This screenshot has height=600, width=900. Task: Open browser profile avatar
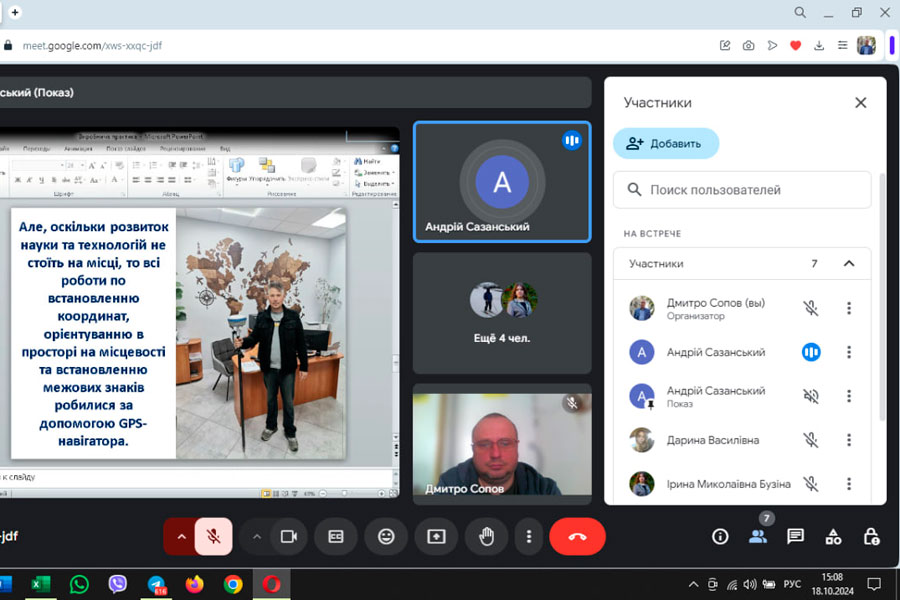point(866,45)
